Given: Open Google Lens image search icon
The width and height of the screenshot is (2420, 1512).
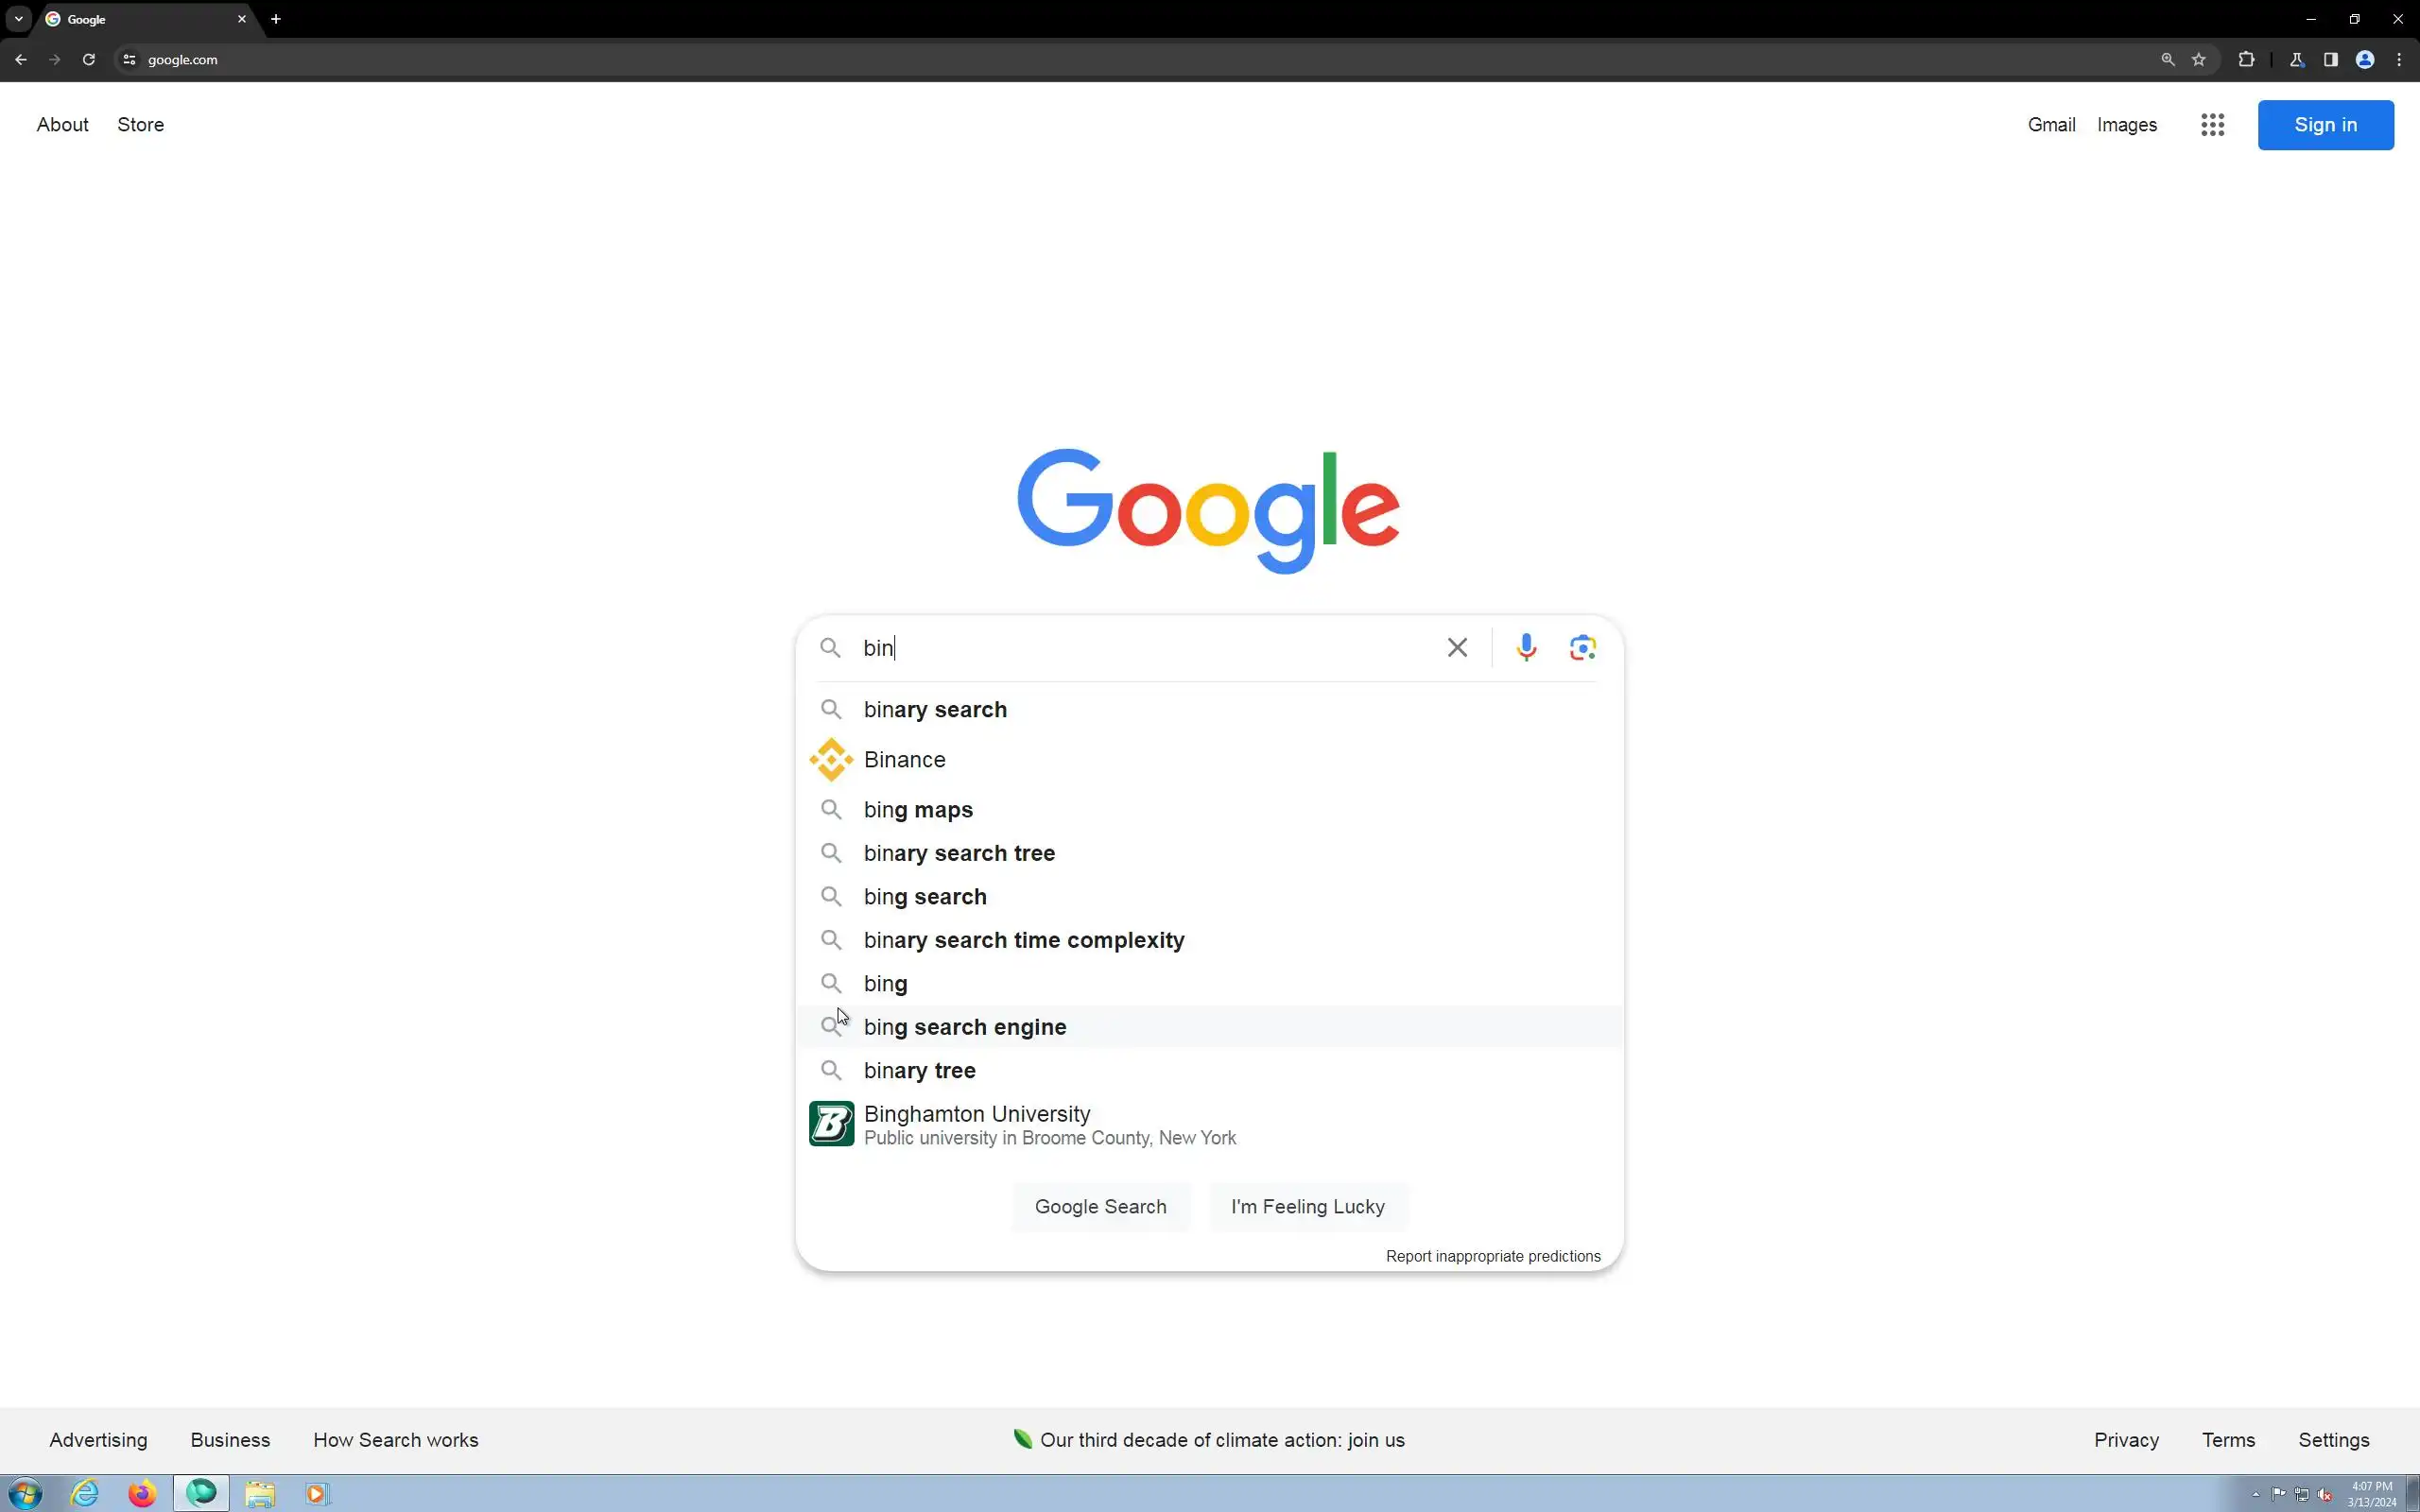Looking at the screenshot, I should pyautogui.click(x=1582, y=648).
